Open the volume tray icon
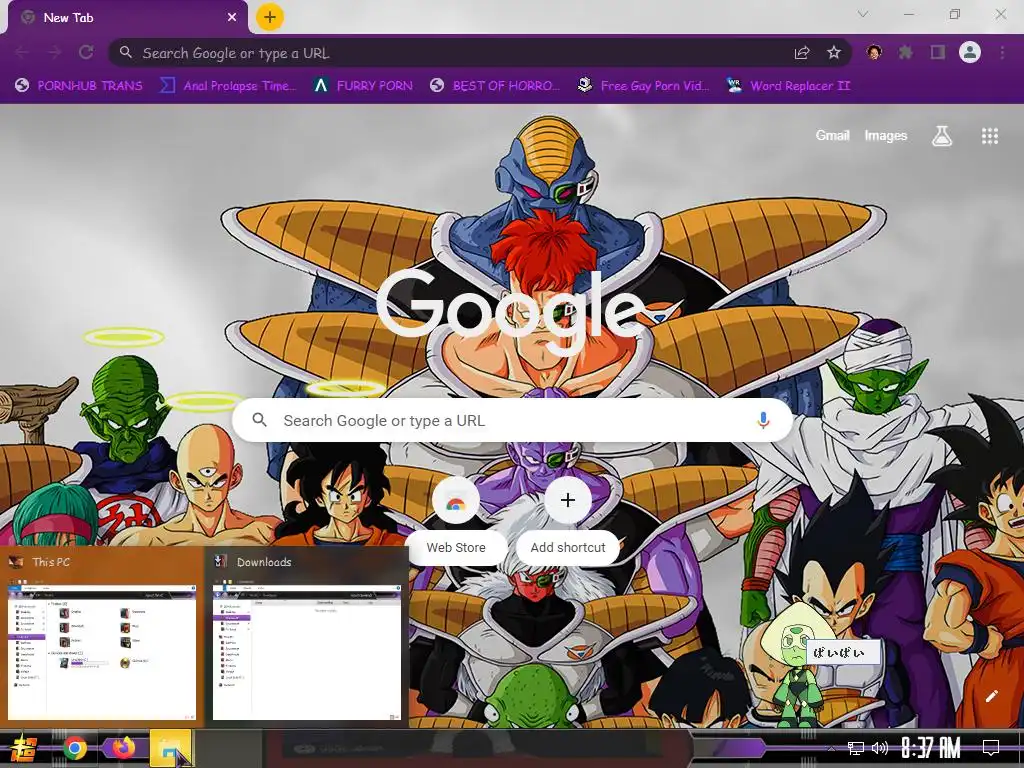The height and width of the screenshot is (768, 1024). pos(880,748)
